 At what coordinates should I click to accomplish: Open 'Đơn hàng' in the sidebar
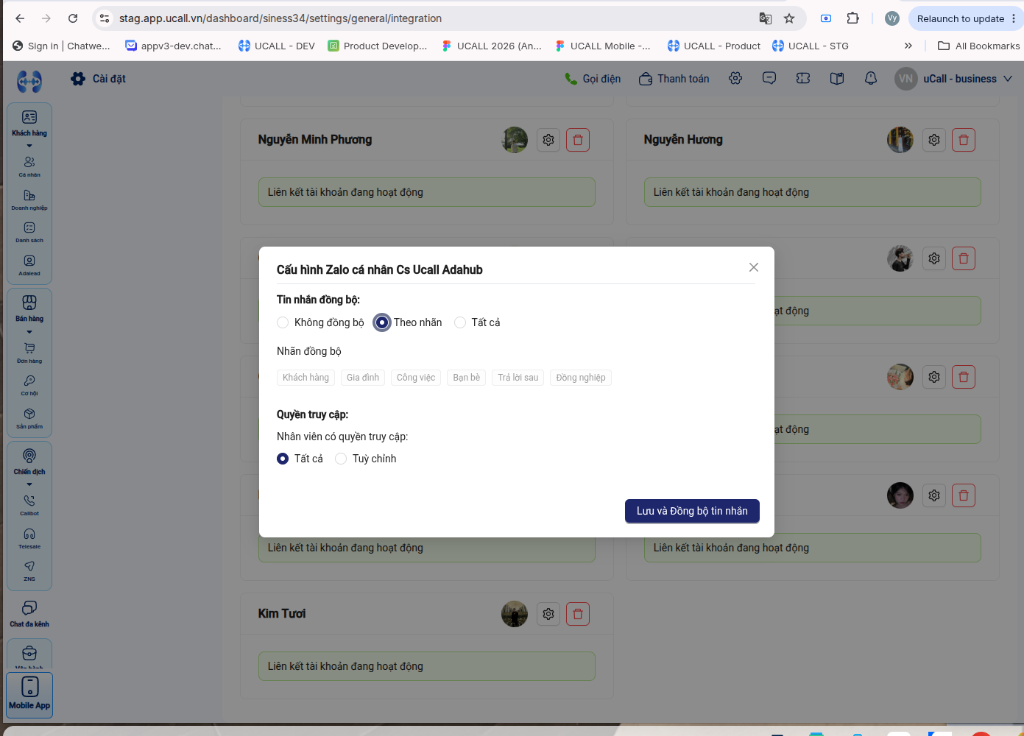(29, 353)
